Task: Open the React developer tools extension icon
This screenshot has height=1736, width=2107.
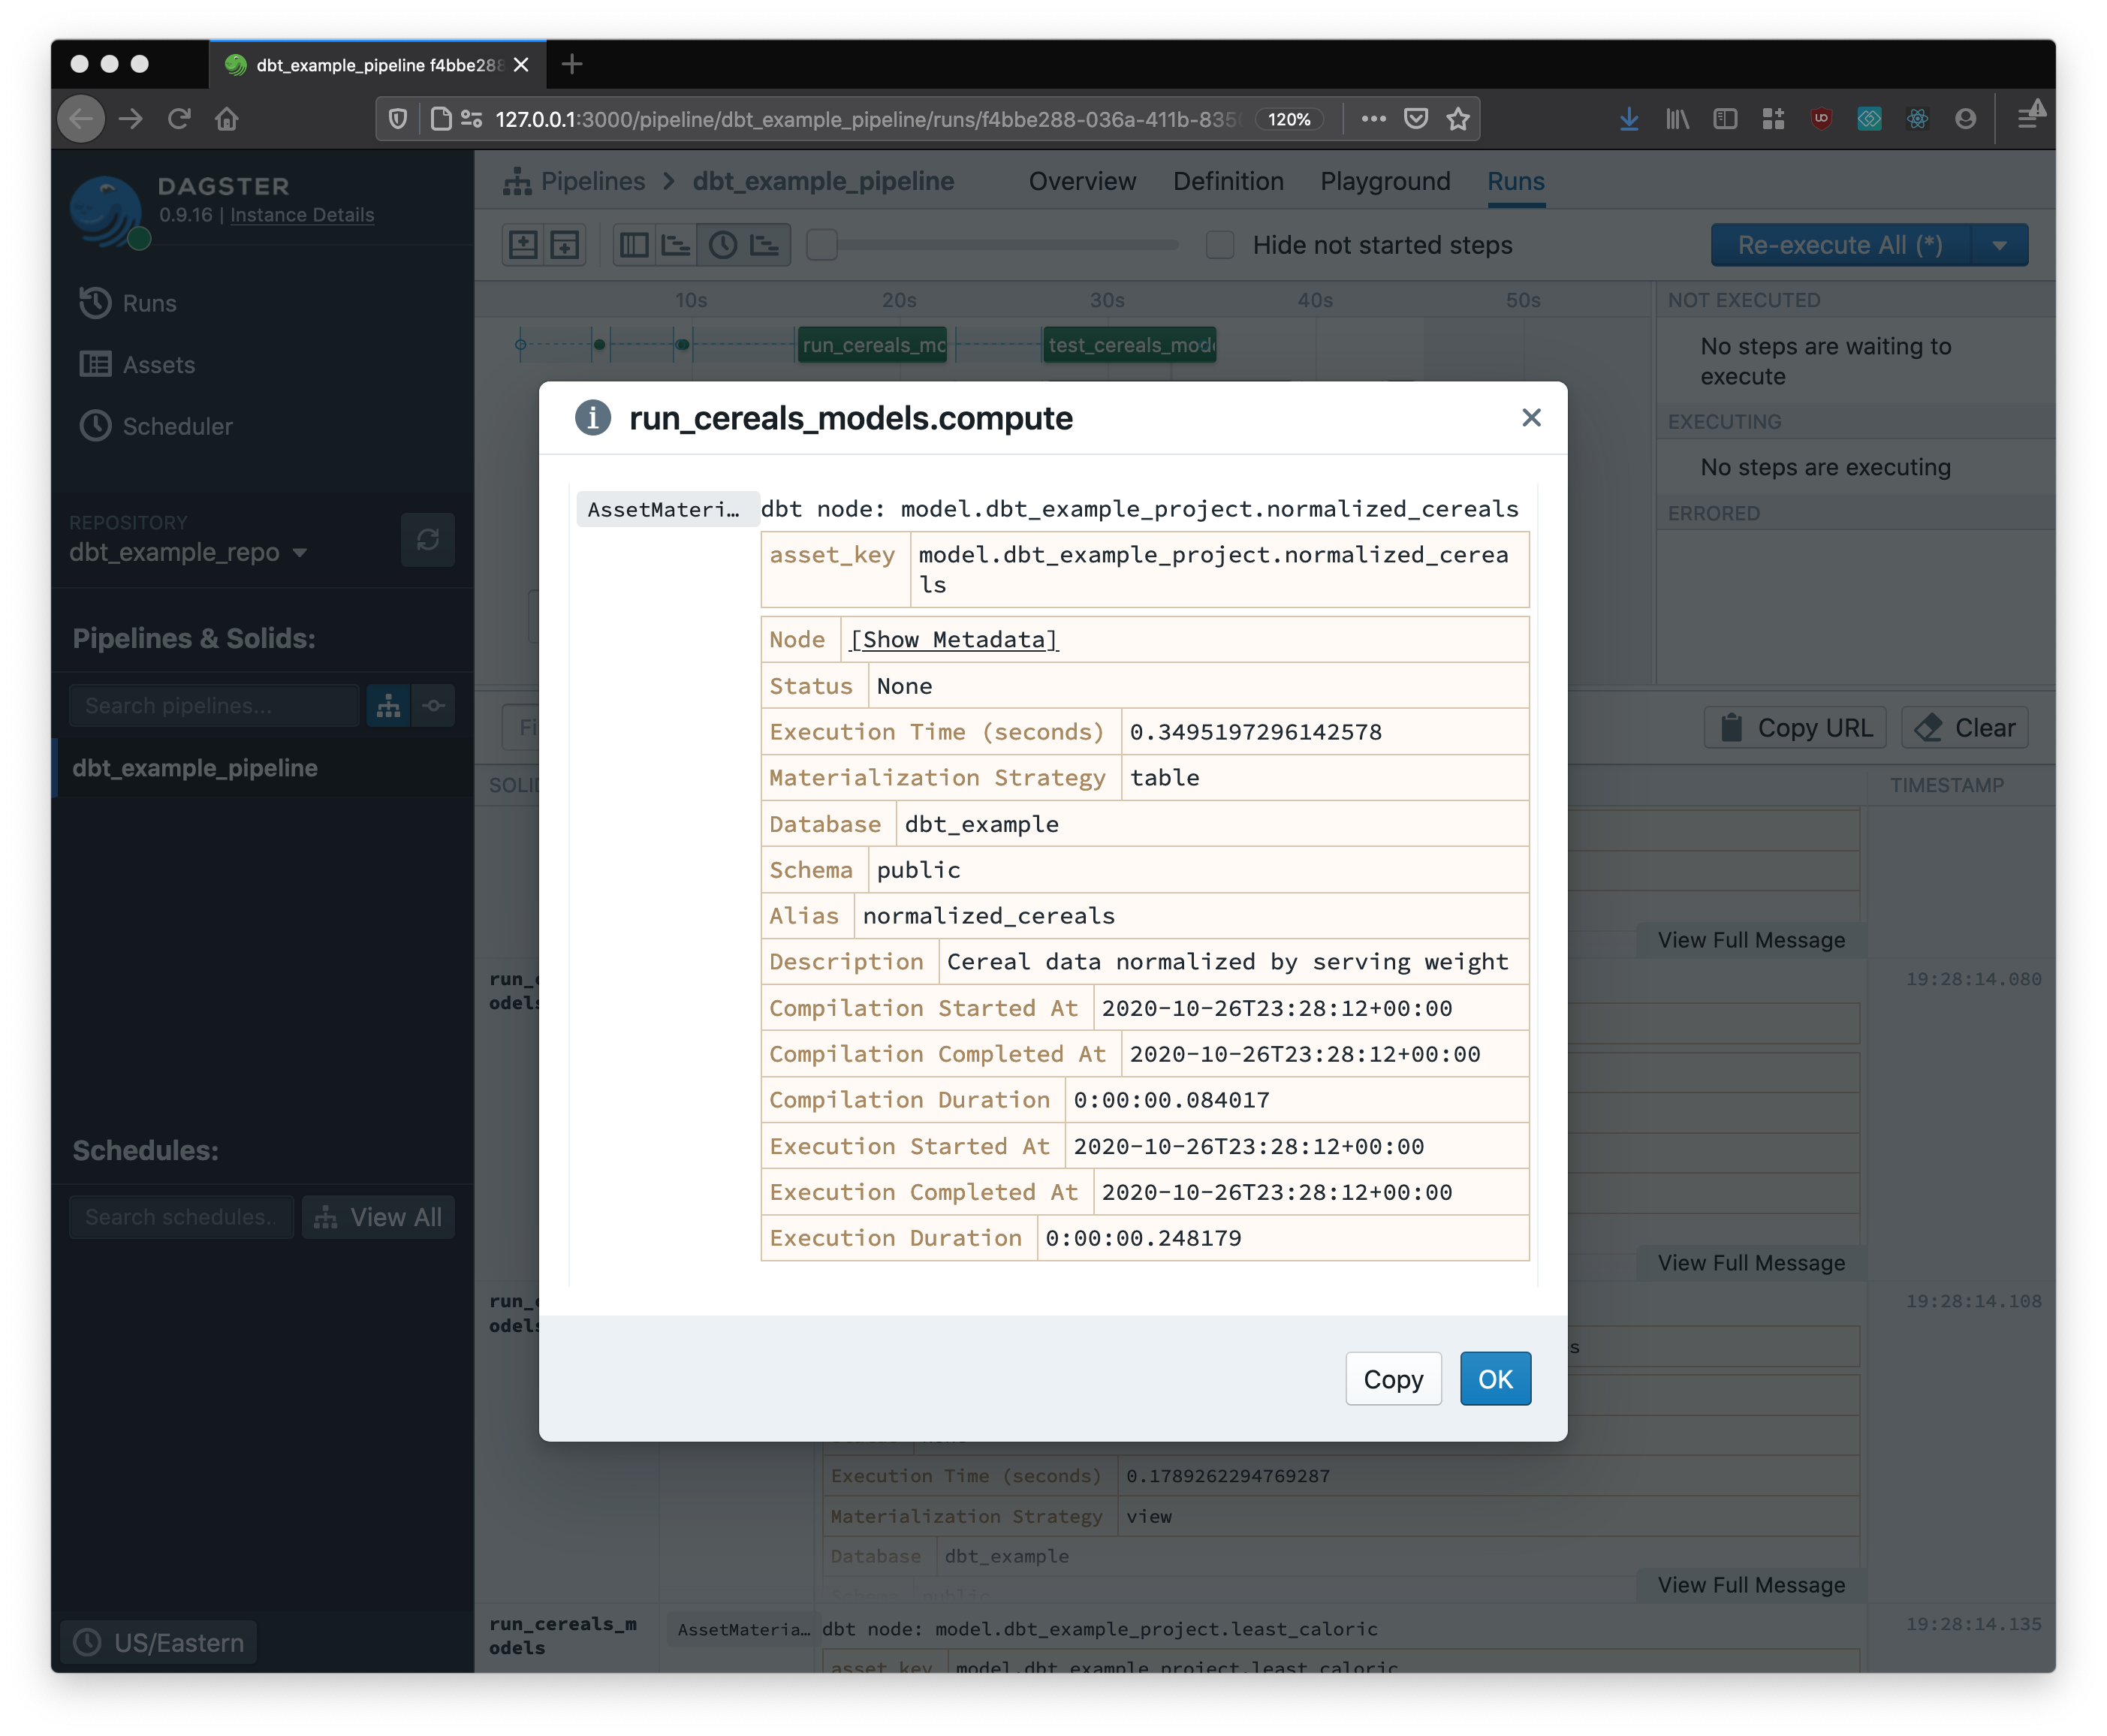Action: [x=1917, y=119]
